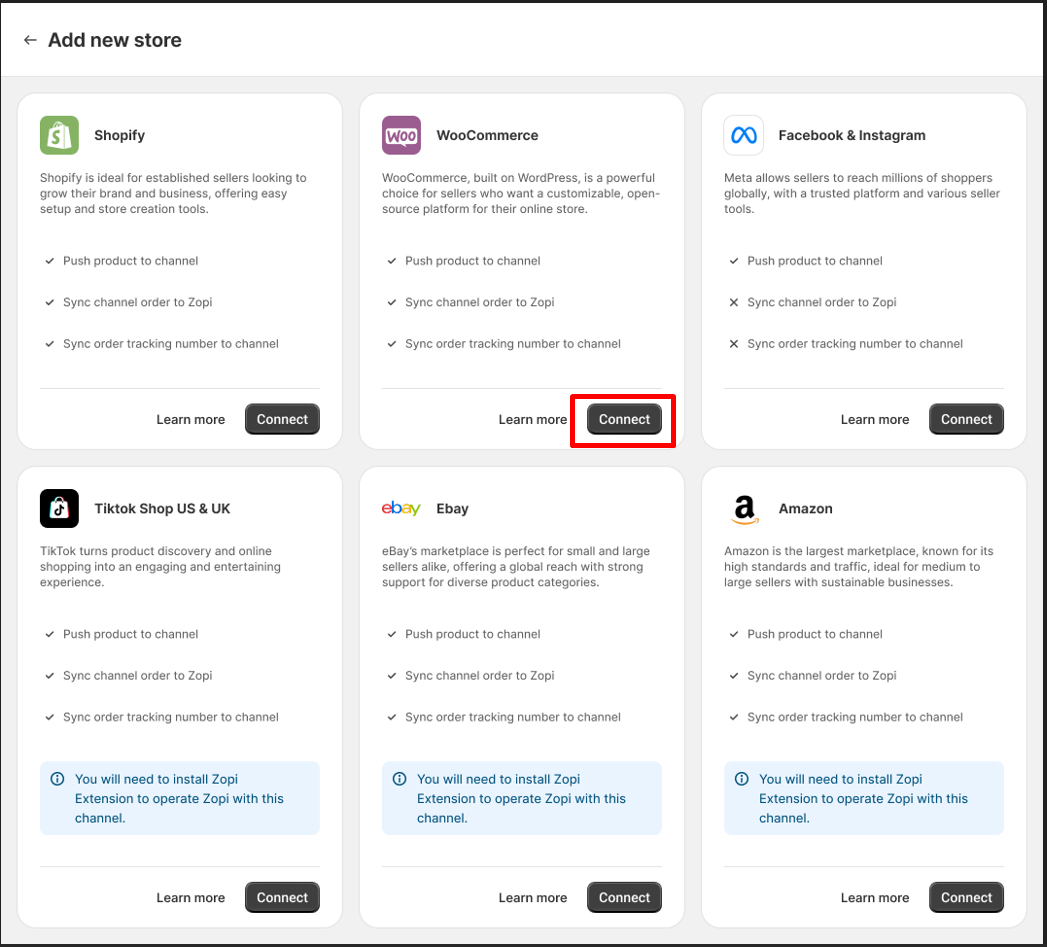Connect the Shopify store
This screenshot has height=947, width=1047.
coord(282,419)
